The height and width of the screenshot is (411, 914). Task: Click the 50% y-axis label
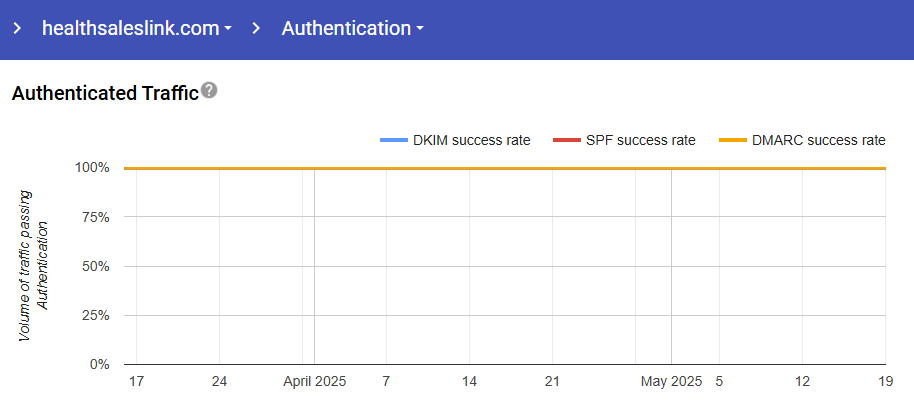95,266
